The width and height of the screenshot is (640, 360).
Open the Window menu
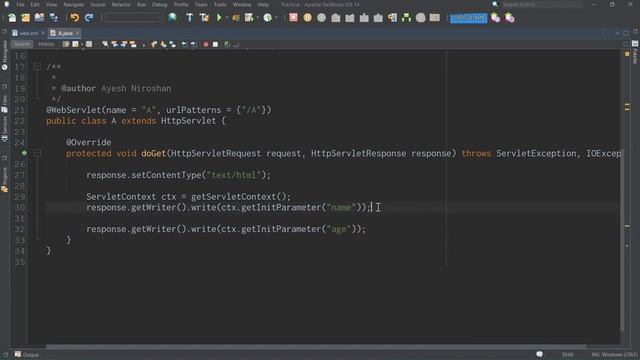[242, 4]
